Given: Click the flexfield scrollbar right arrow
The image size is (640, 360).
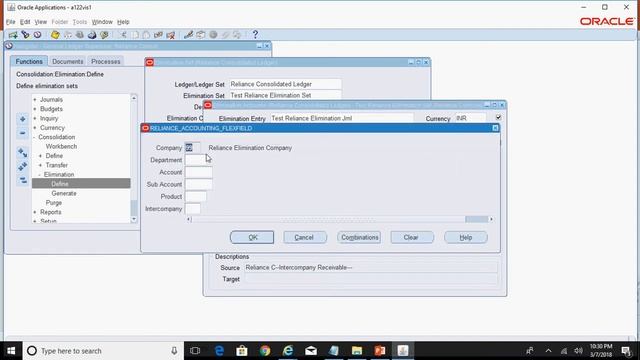Looking at the screenshot, I should coord(491,219).
